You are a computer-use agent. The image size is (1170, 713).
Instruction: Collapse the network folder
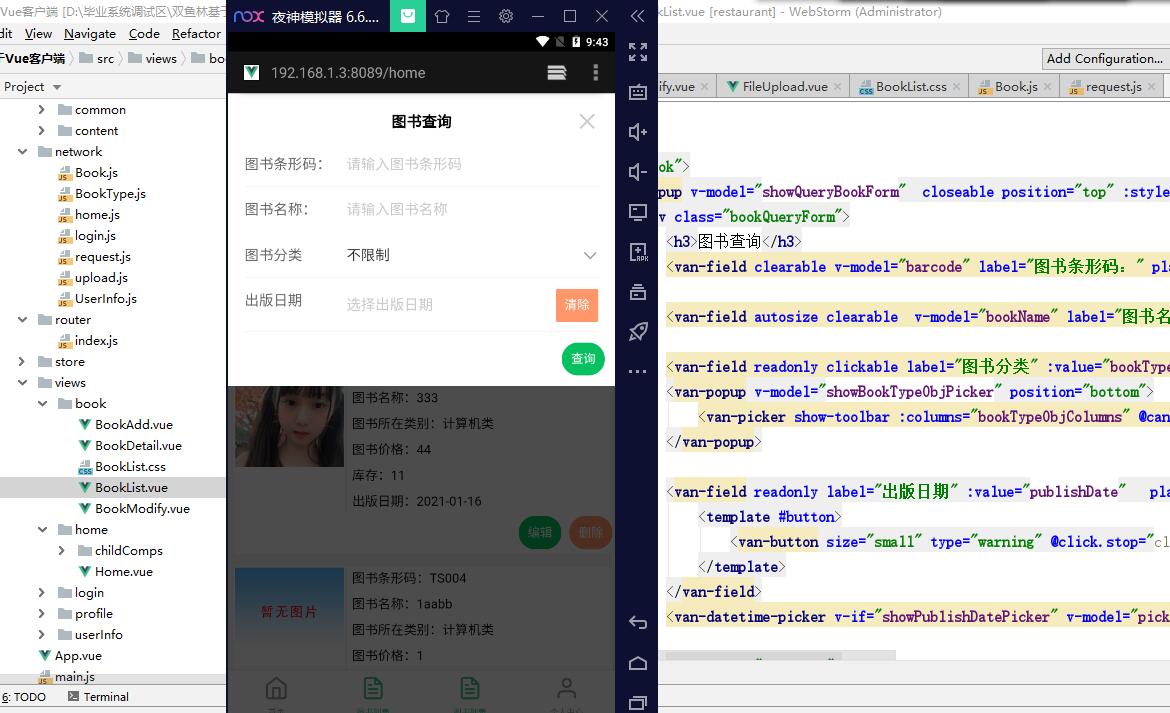22,151
